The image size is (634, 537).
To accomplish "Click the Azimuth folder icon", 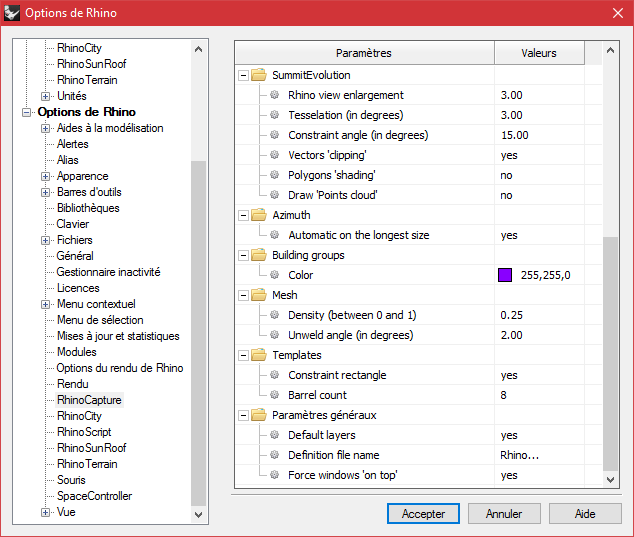I will (x=259, y=215).
